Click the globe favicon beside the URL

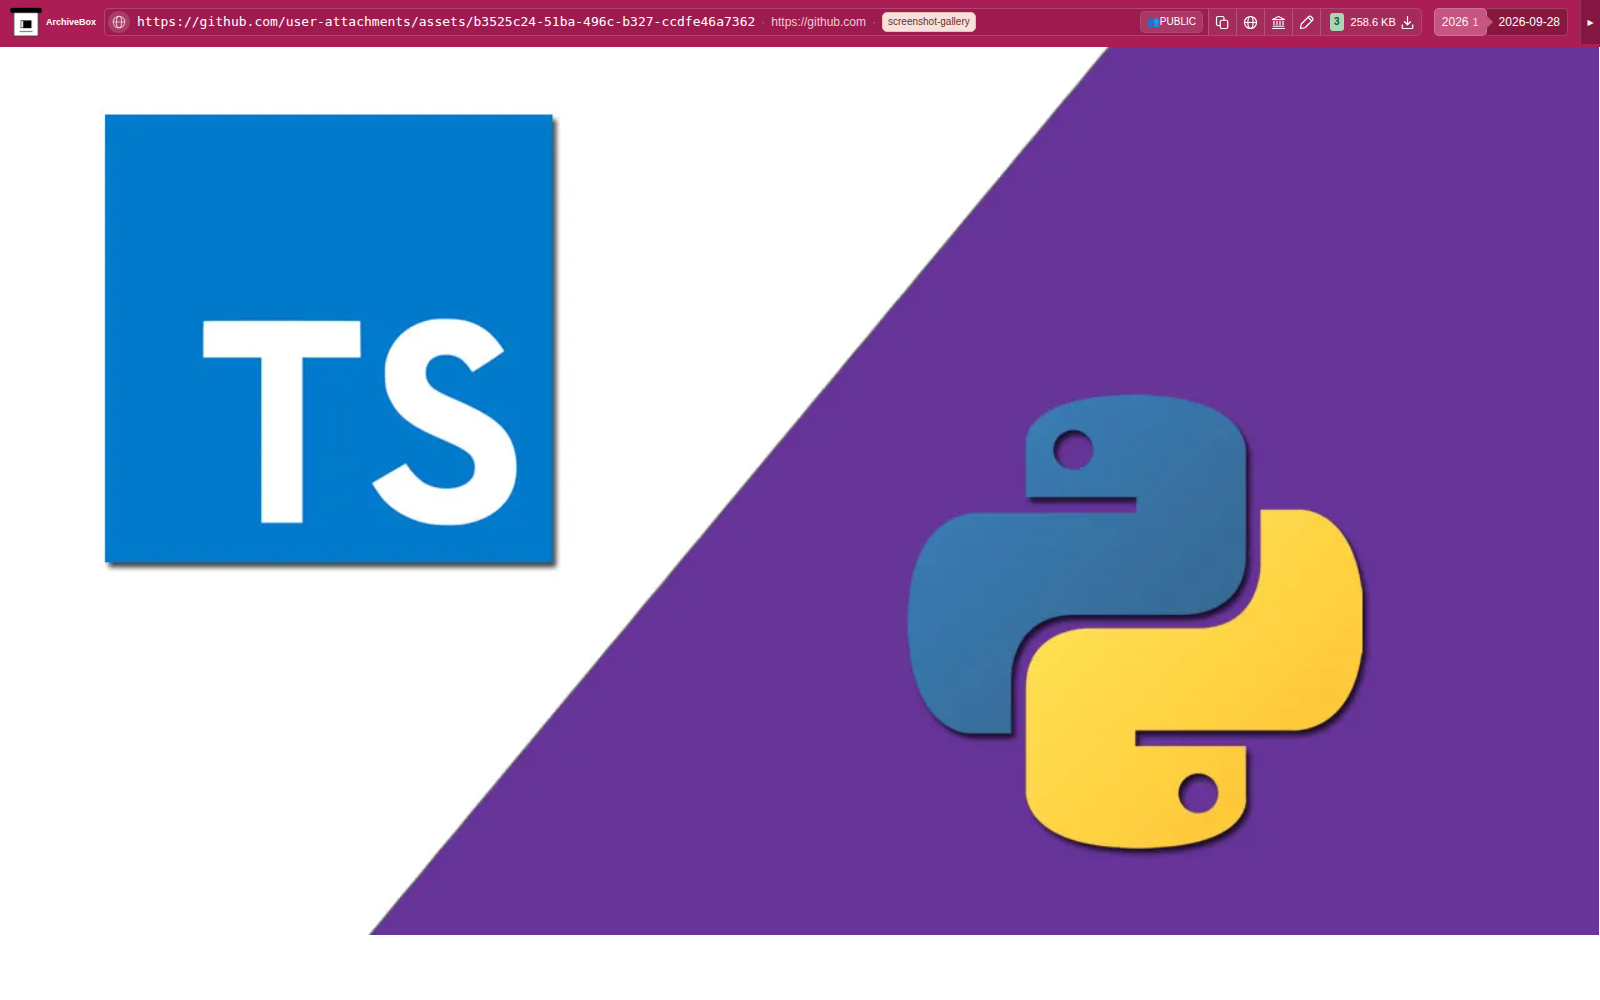coord(119,22)
